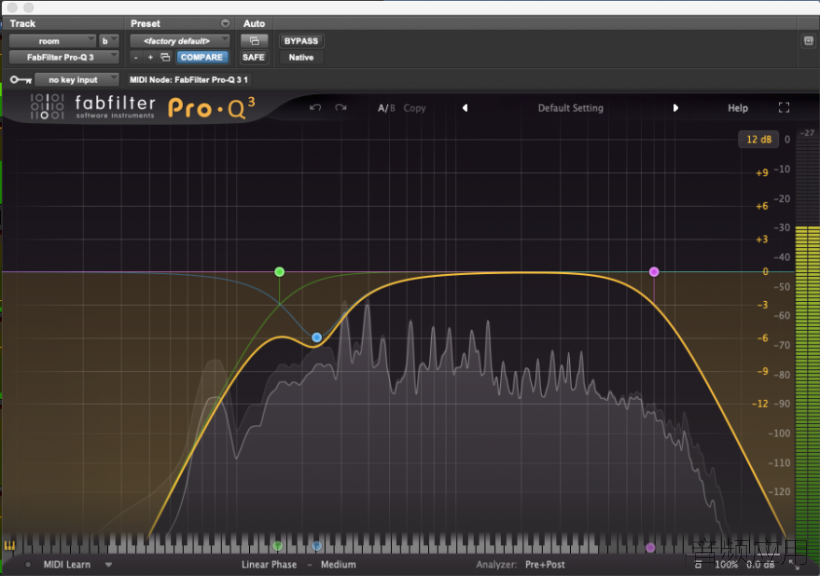Toggle the piano keyboard display icon
Viewport: 820px width, 576px height.
point(9,546)
